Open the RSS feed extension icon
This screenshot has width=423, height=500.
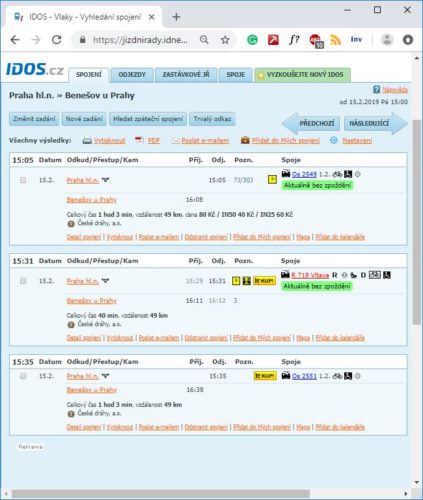click(336, 40)
